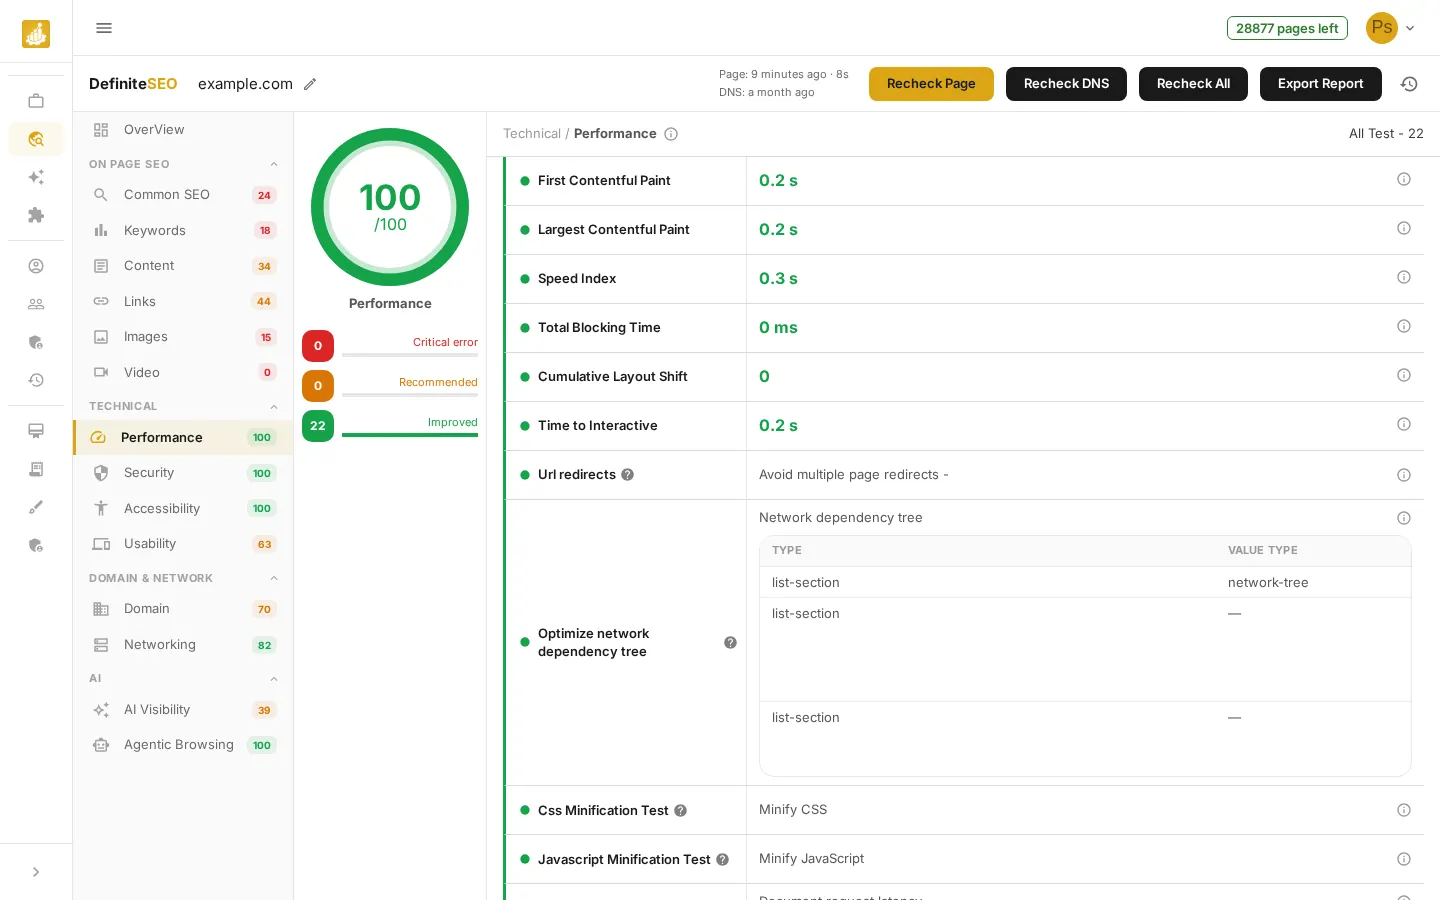Click the Recheck DNS button
Image resolution: width=1440 pixels, height=900 pixels.
click(x=1066, y=84)
